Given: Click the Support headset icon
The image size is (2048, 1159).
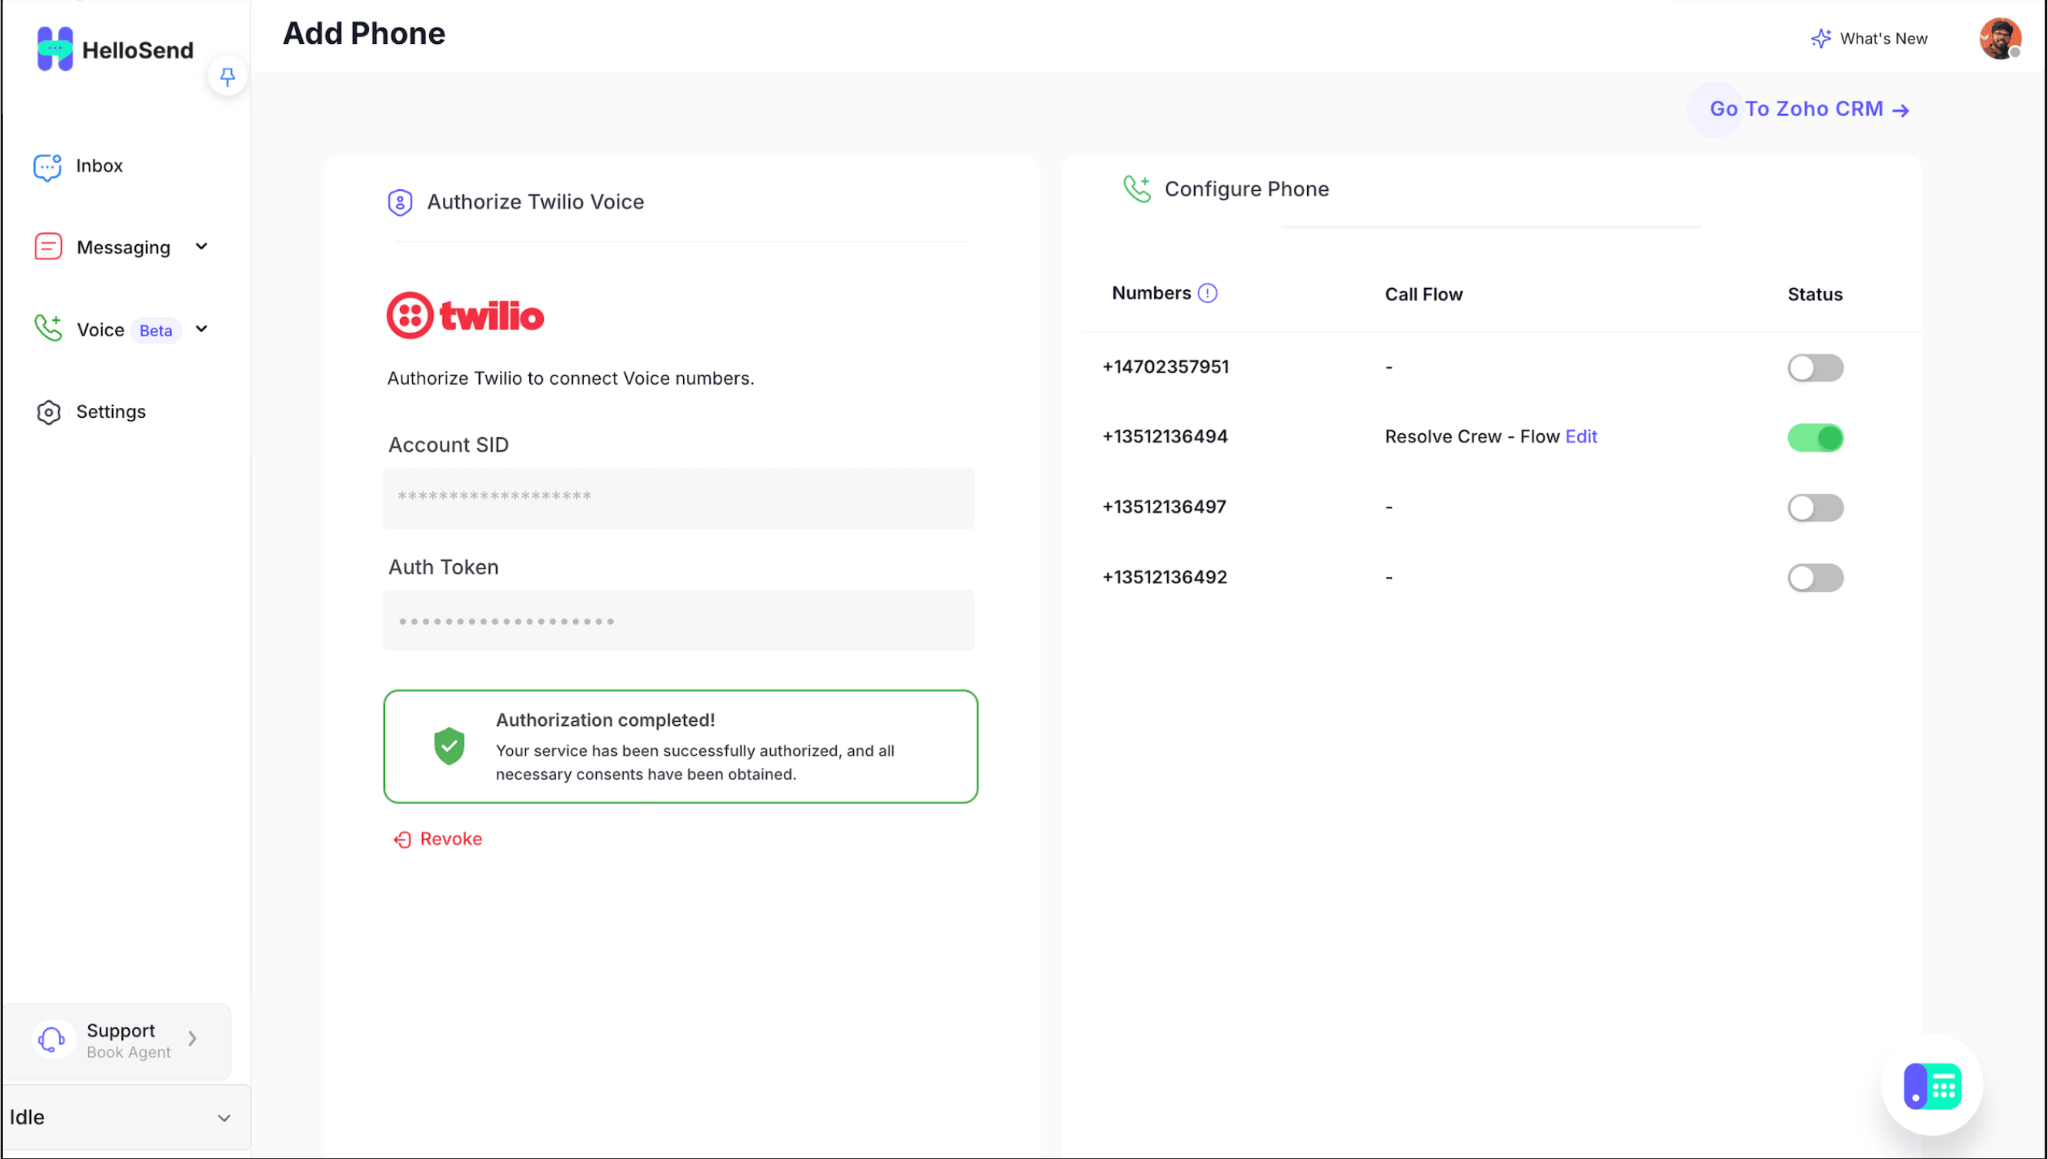Looking at the screenshot, I should (x=51, y=1040).
